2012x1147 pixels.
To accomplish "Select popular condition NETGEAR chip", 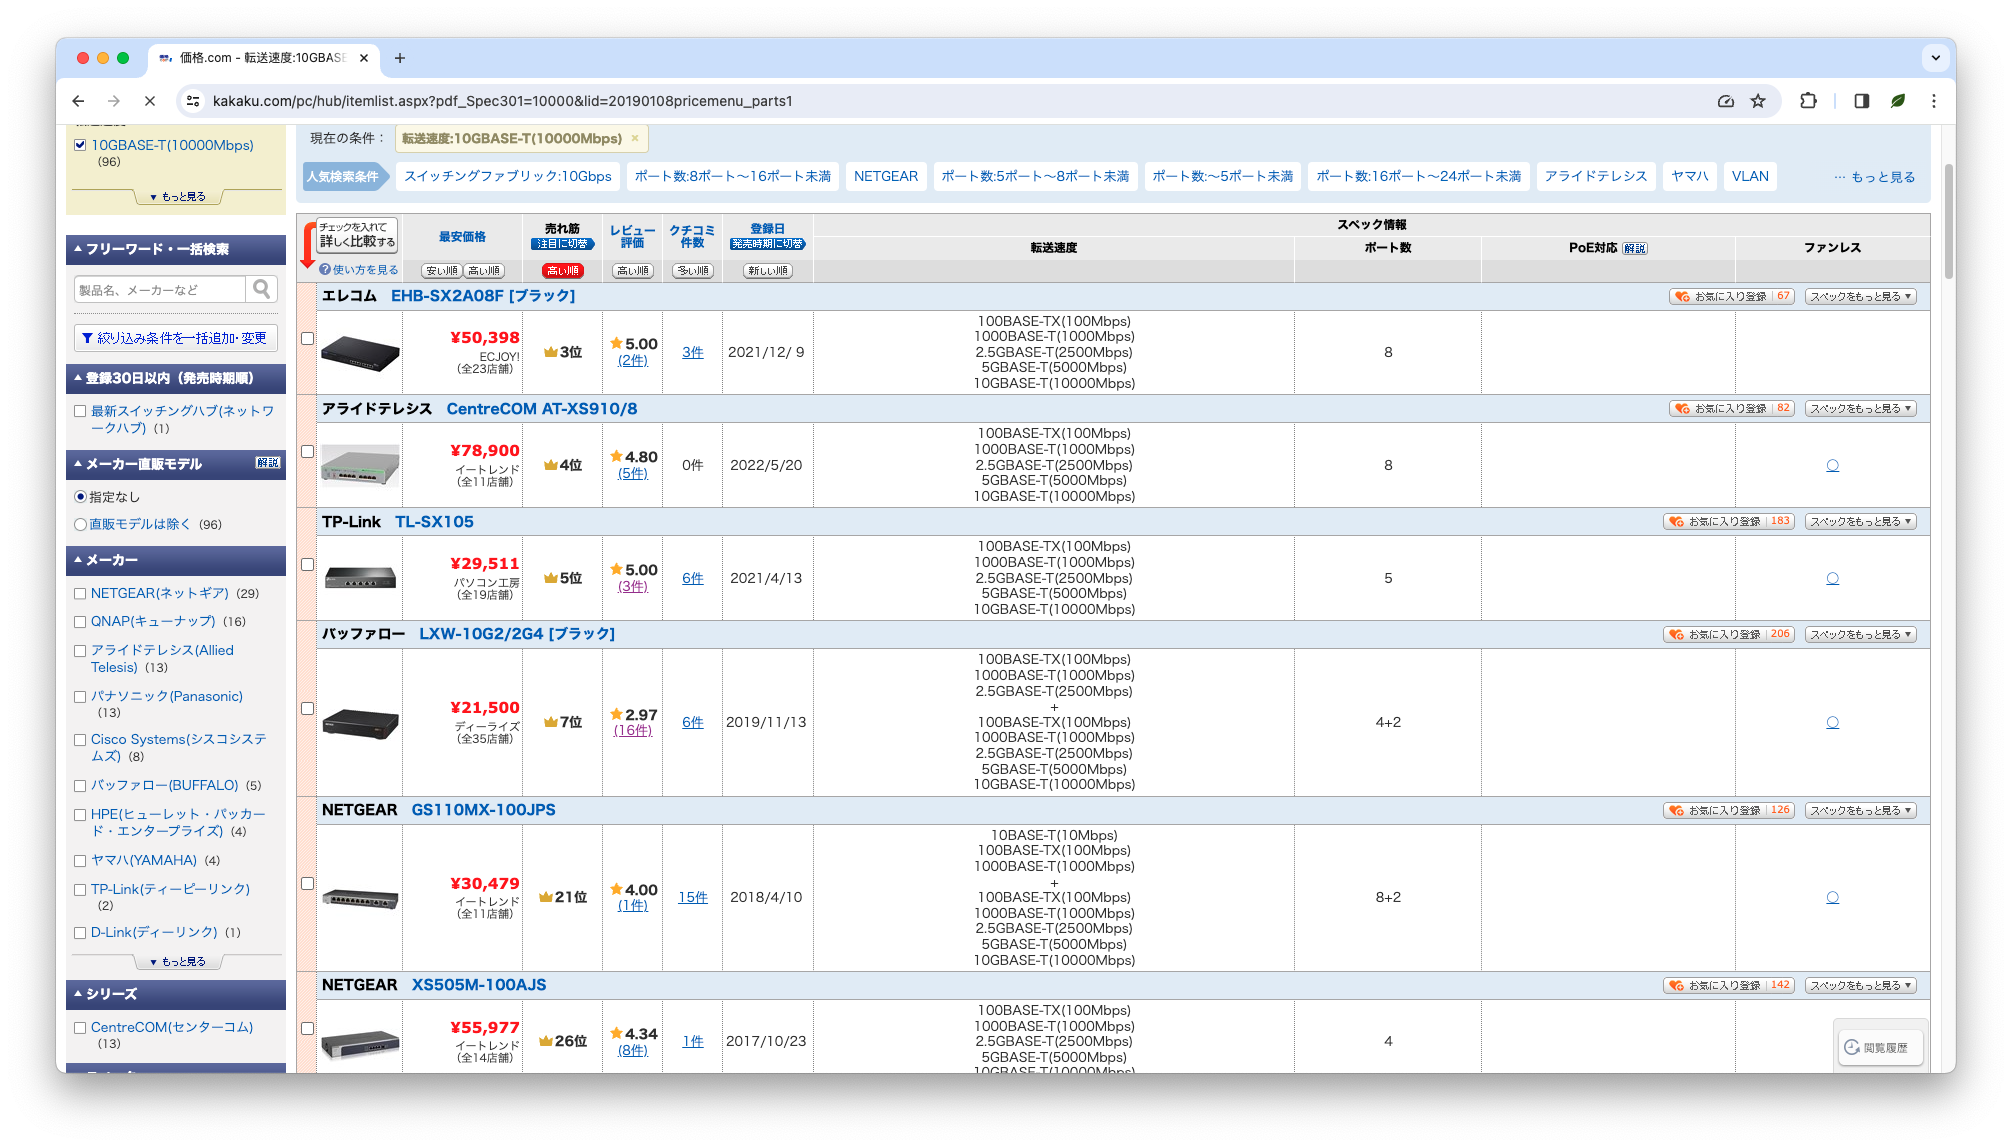I will coord(886,177).
